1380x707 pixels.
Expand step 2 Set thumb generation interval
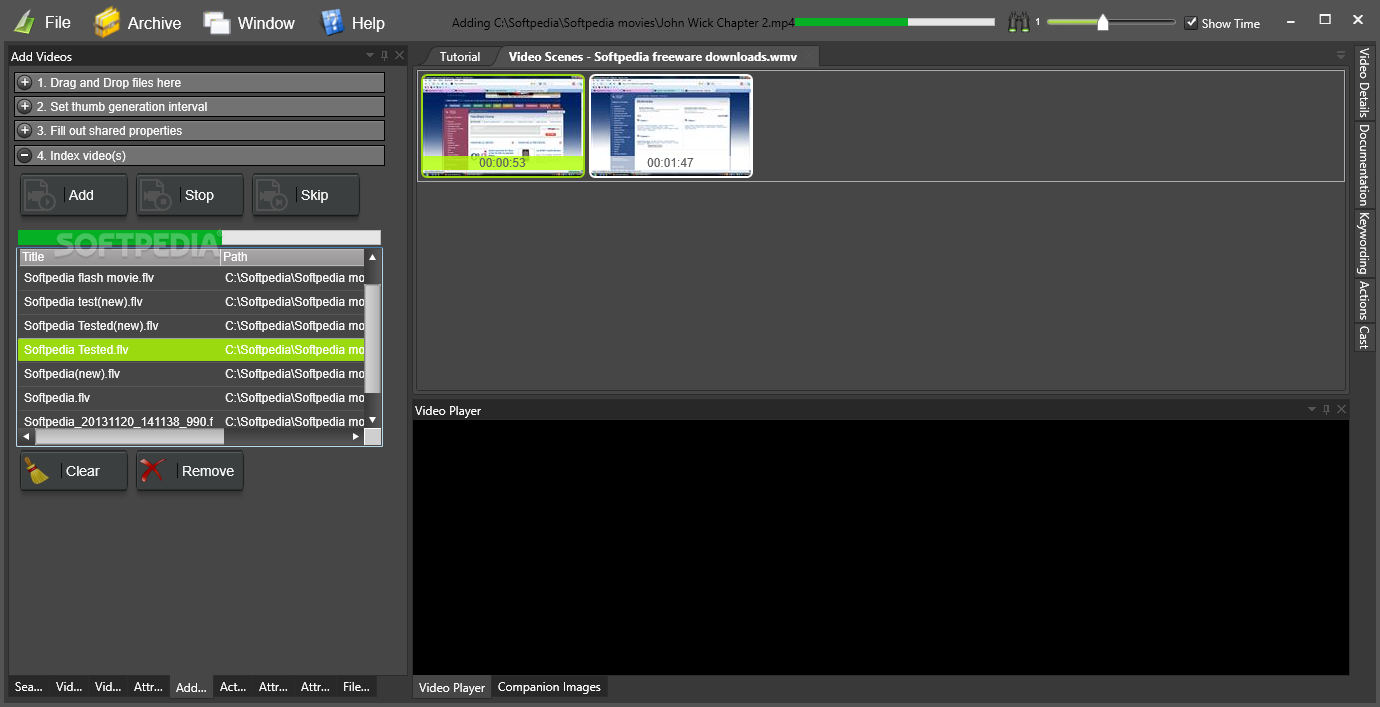tap(199, 106)
